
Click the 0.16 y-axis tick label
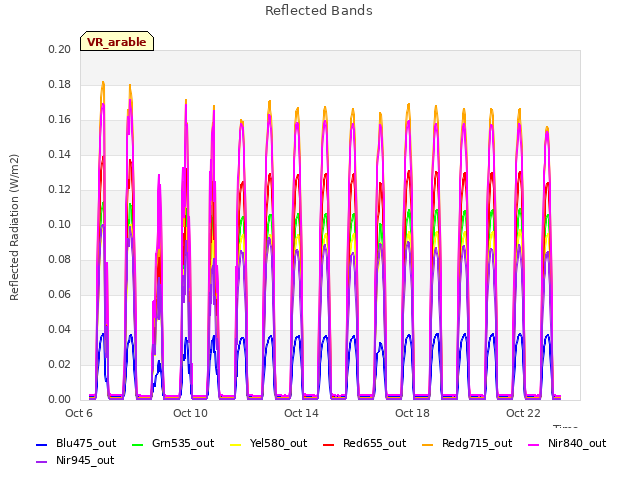click(60, 120)
